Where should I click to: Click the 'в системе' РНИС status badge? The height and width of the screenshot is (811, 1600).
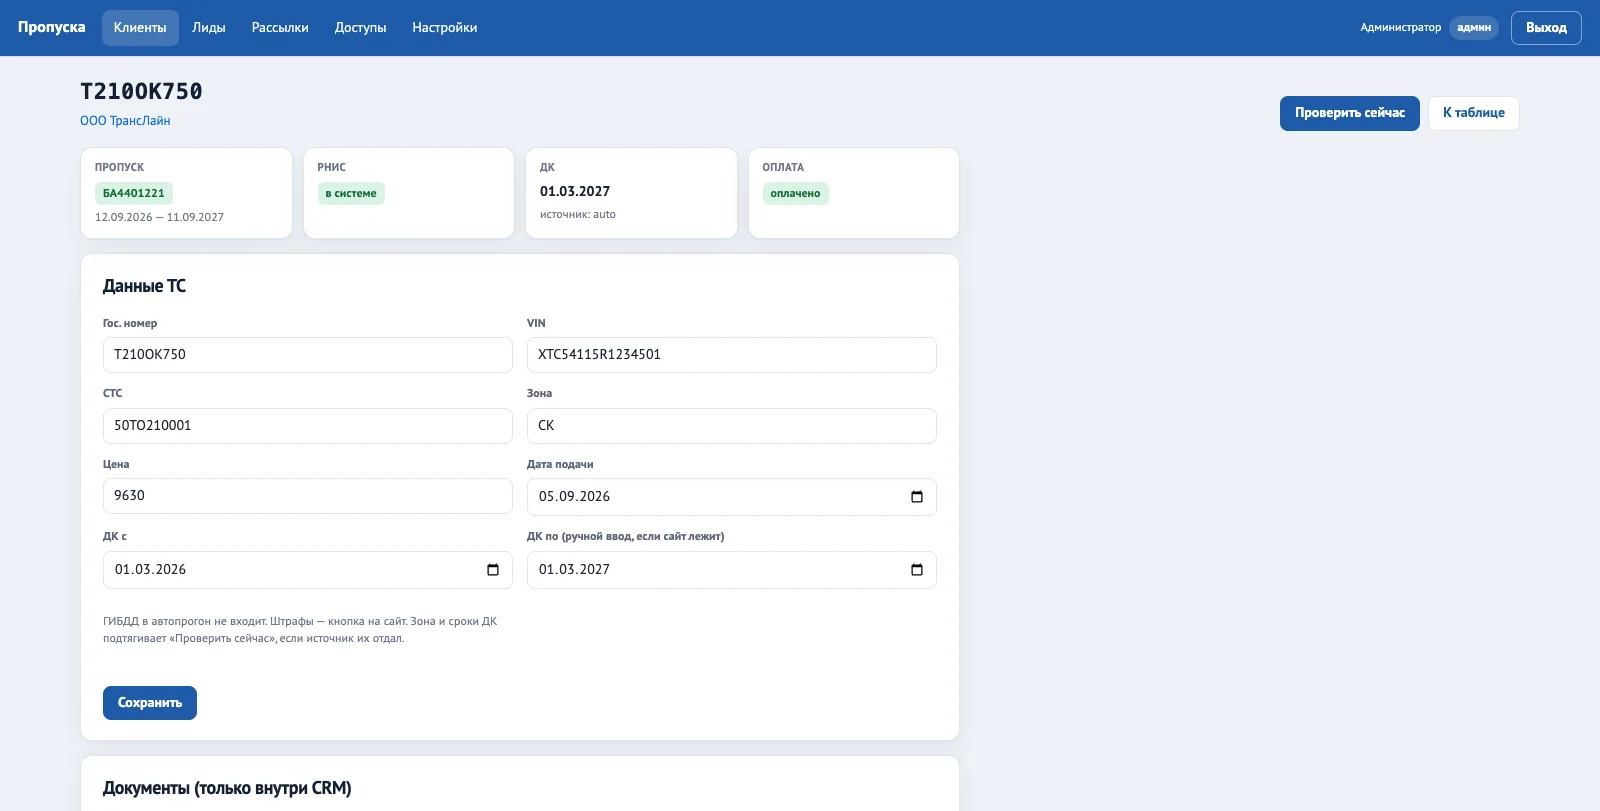pos(351,193)
